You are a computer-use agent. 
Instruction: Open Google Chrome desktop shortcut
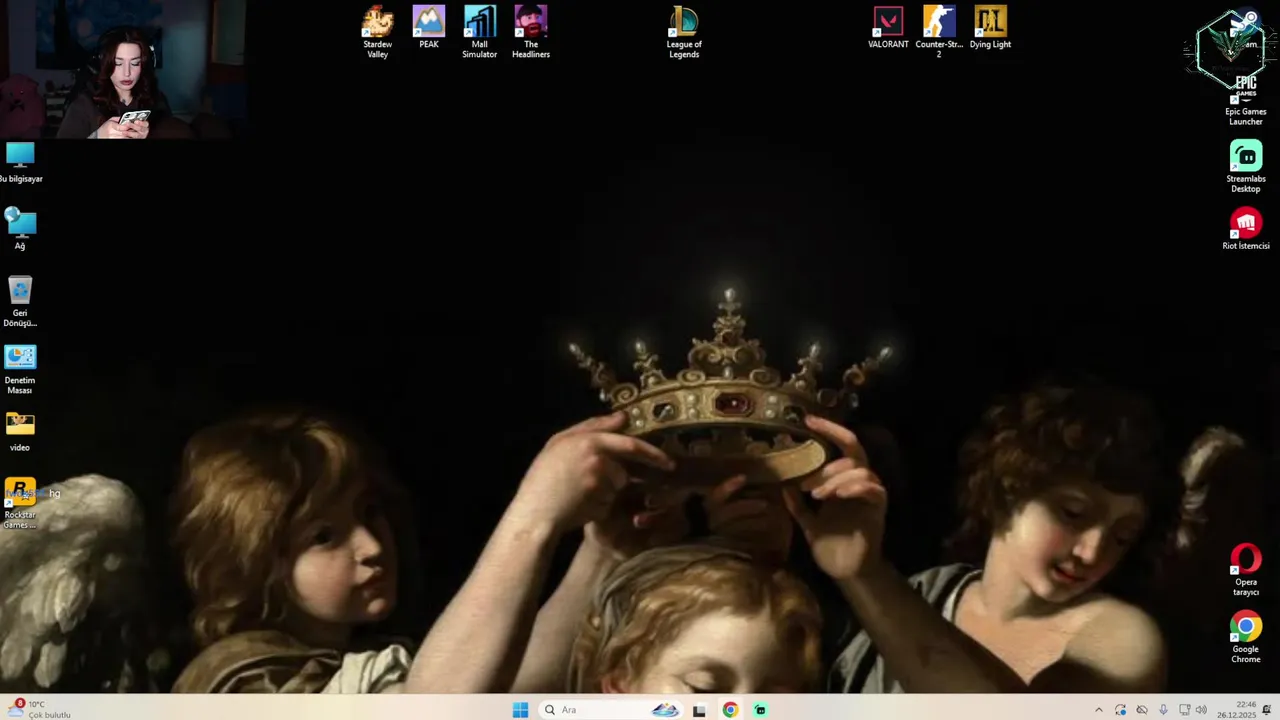point(1246,637)
